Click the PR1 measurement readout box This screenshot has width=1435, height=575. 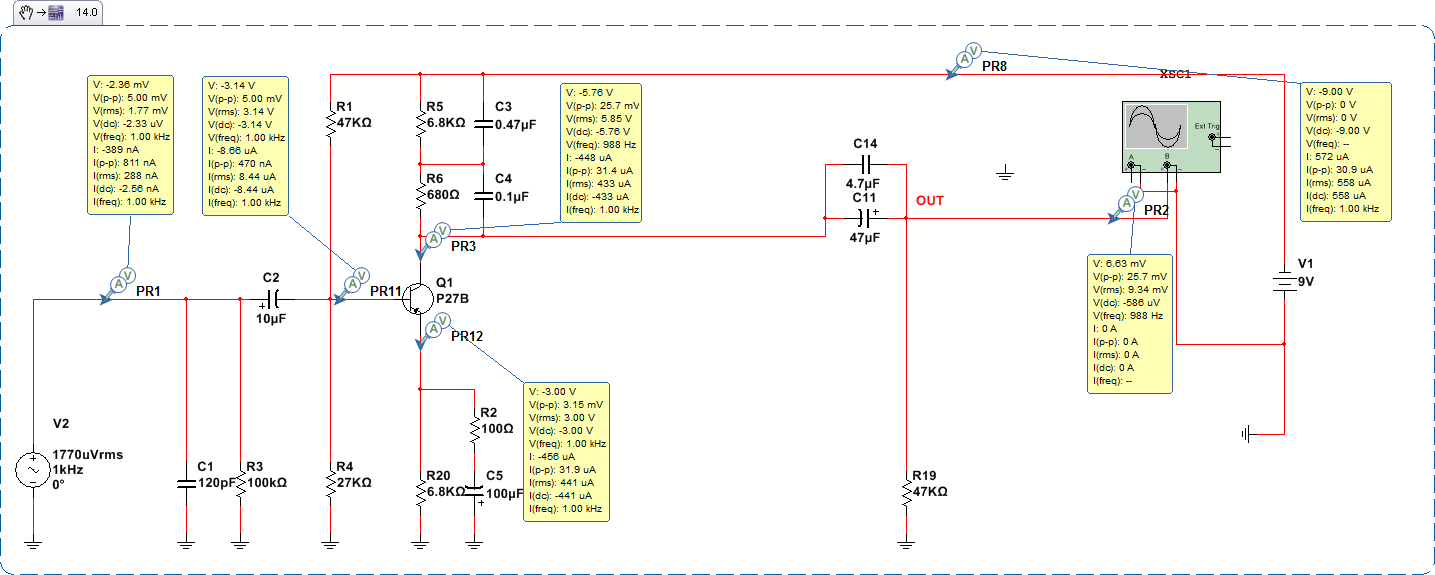(x=130, y=145)
